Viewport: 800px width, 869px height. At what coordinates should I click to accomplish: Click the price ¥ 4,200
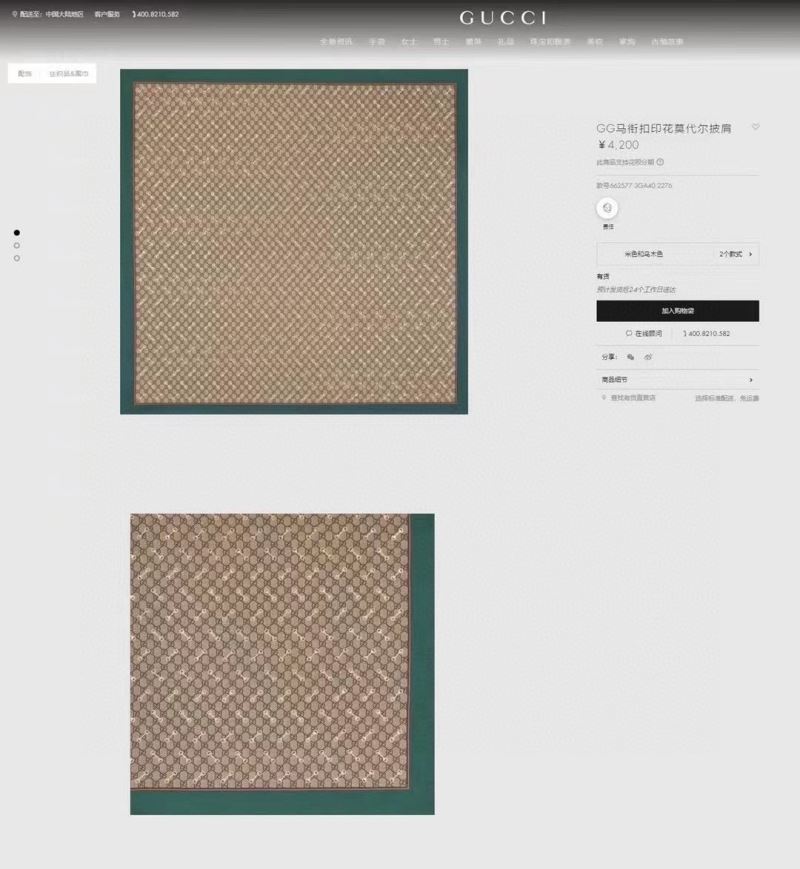[x=618, y=145]
